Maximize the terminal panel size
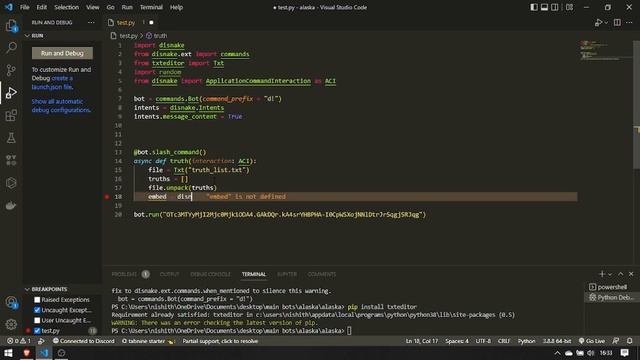Image resolution: width=640 pixels, height=360 pixels. 621,274
